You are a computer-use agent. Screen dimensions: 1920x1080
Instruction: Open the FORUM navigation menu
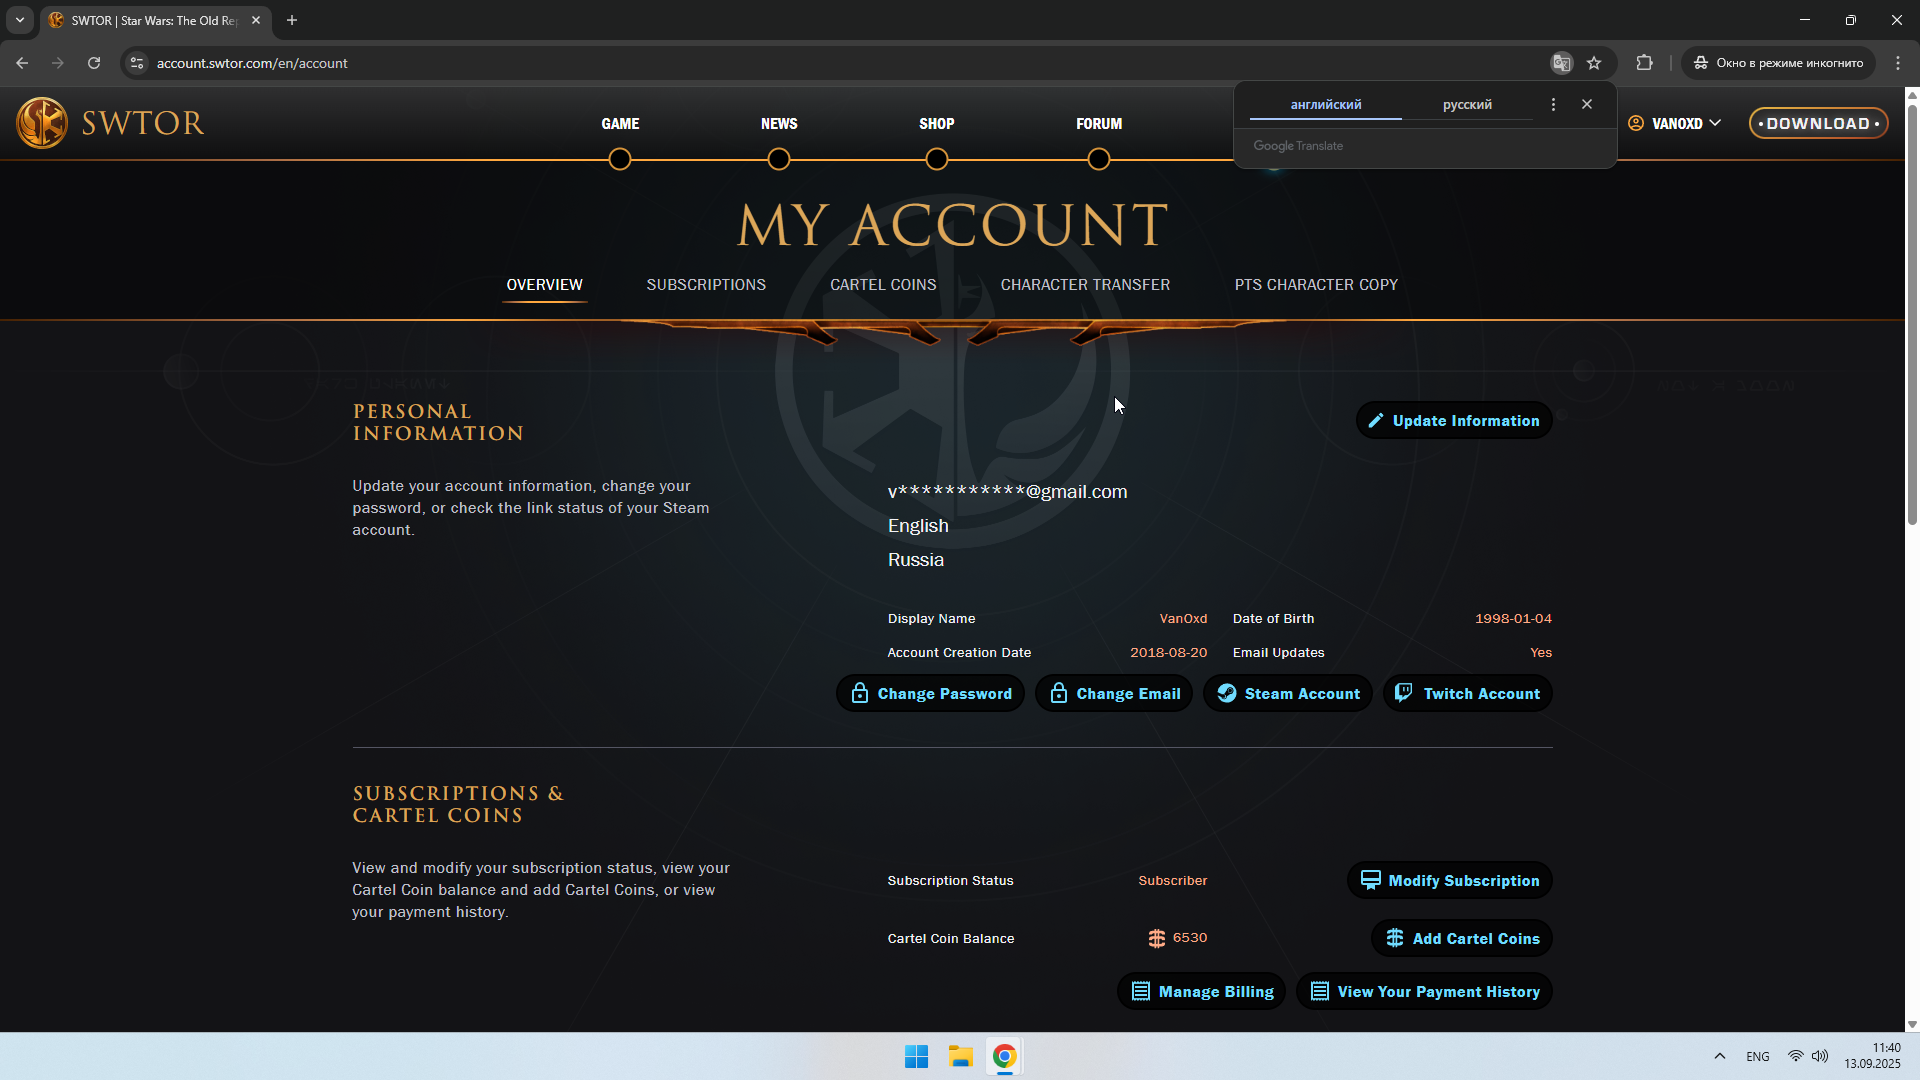tap(1099, 124)
